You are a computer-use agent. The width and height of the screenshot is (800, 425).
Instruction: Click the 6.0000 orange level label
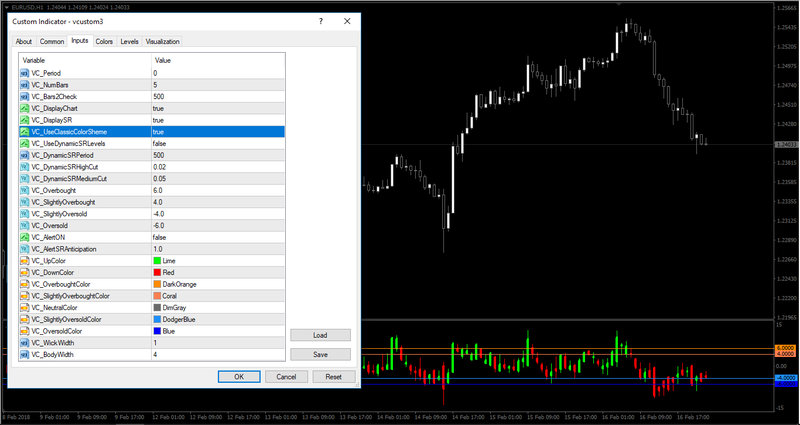coord(785,347)
